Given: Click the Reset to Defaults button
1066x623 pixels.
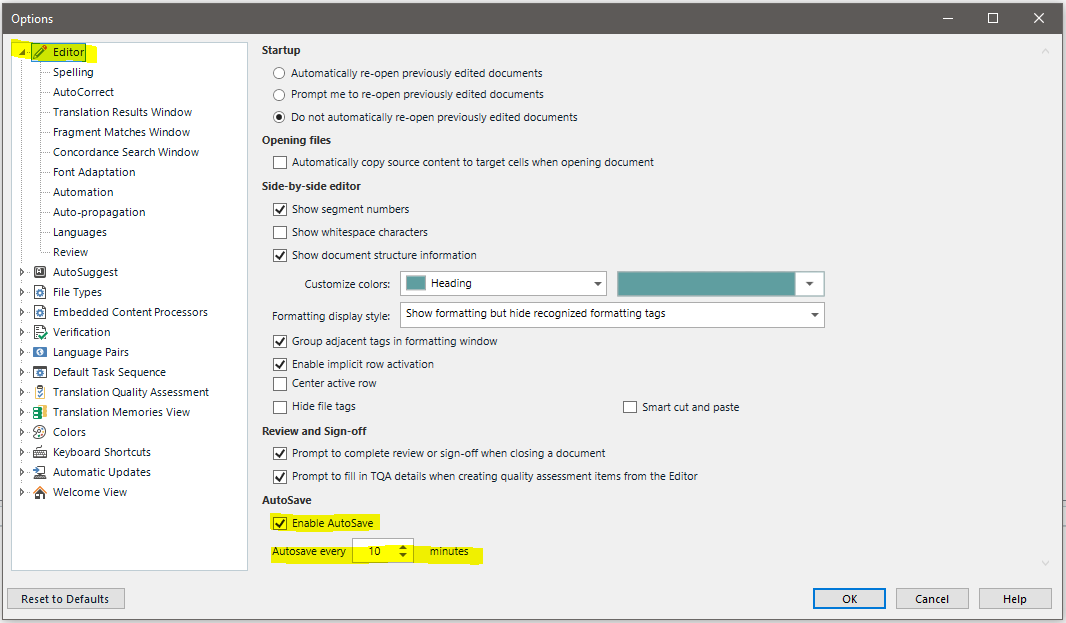Looking at the screenshot, I should tap(65, 598).
